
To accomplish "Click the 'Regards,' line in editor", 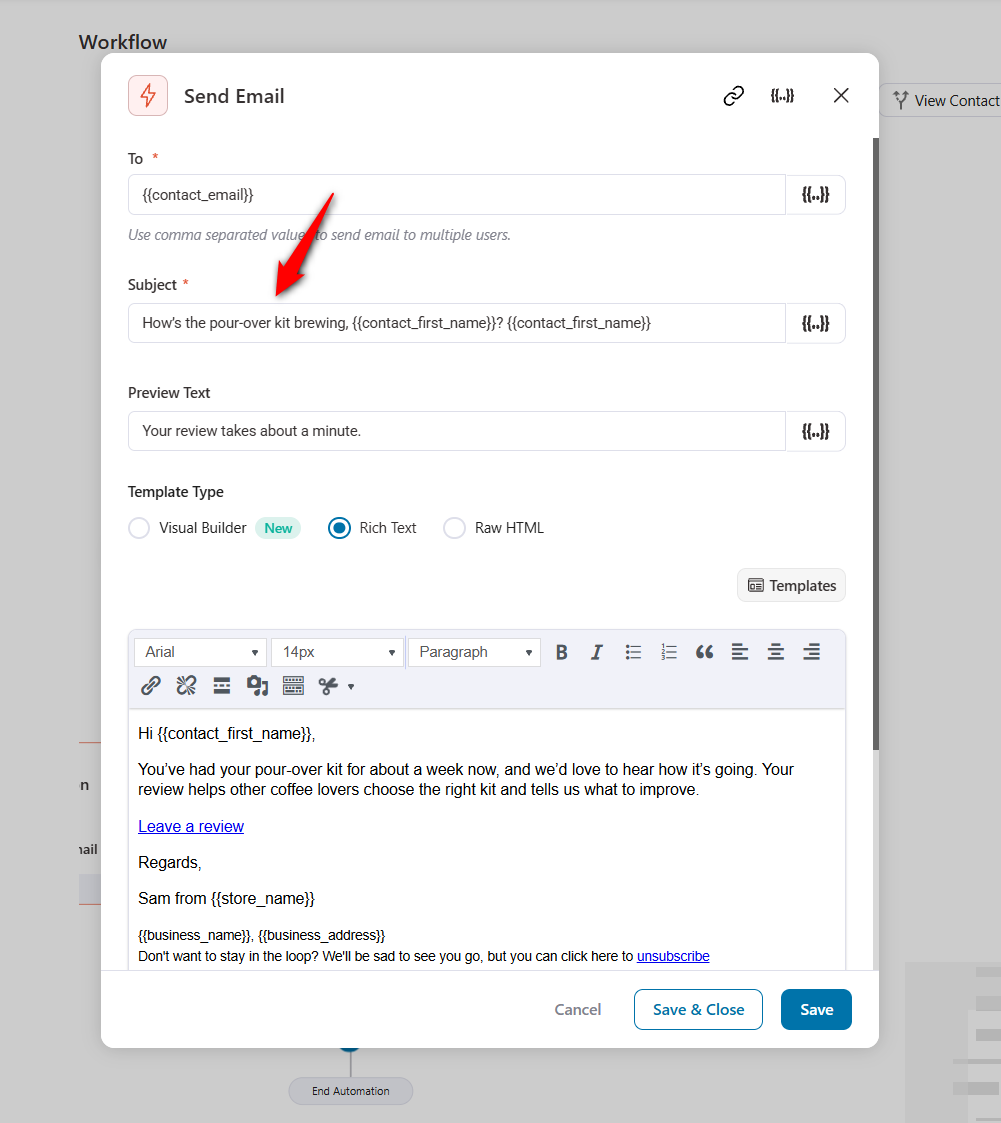I will point(170,862).
